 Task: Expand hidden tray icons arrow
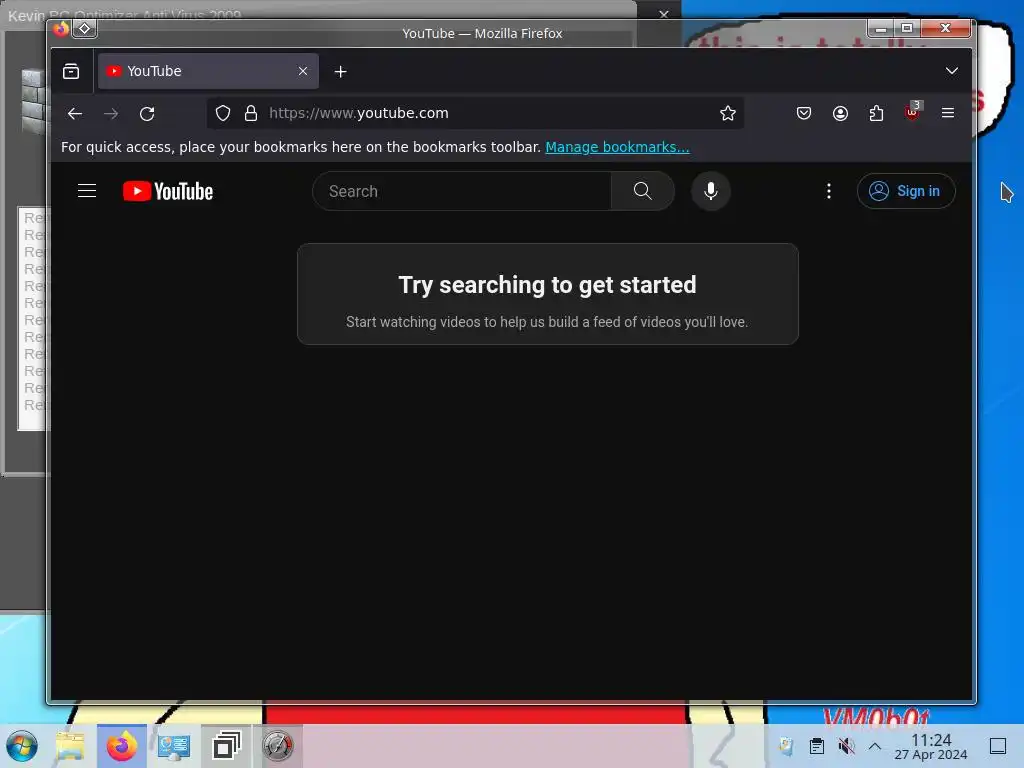coord(875,746)
